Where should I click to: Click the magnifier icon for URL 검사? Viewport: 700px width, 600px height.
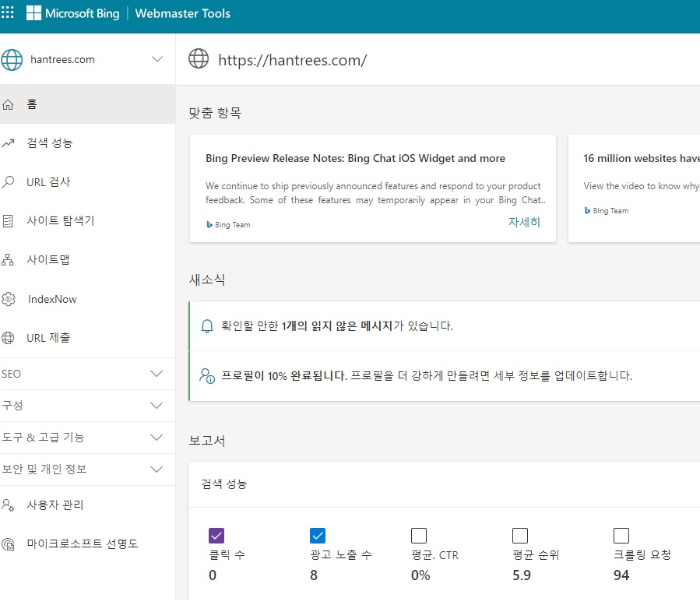(8, 182)
